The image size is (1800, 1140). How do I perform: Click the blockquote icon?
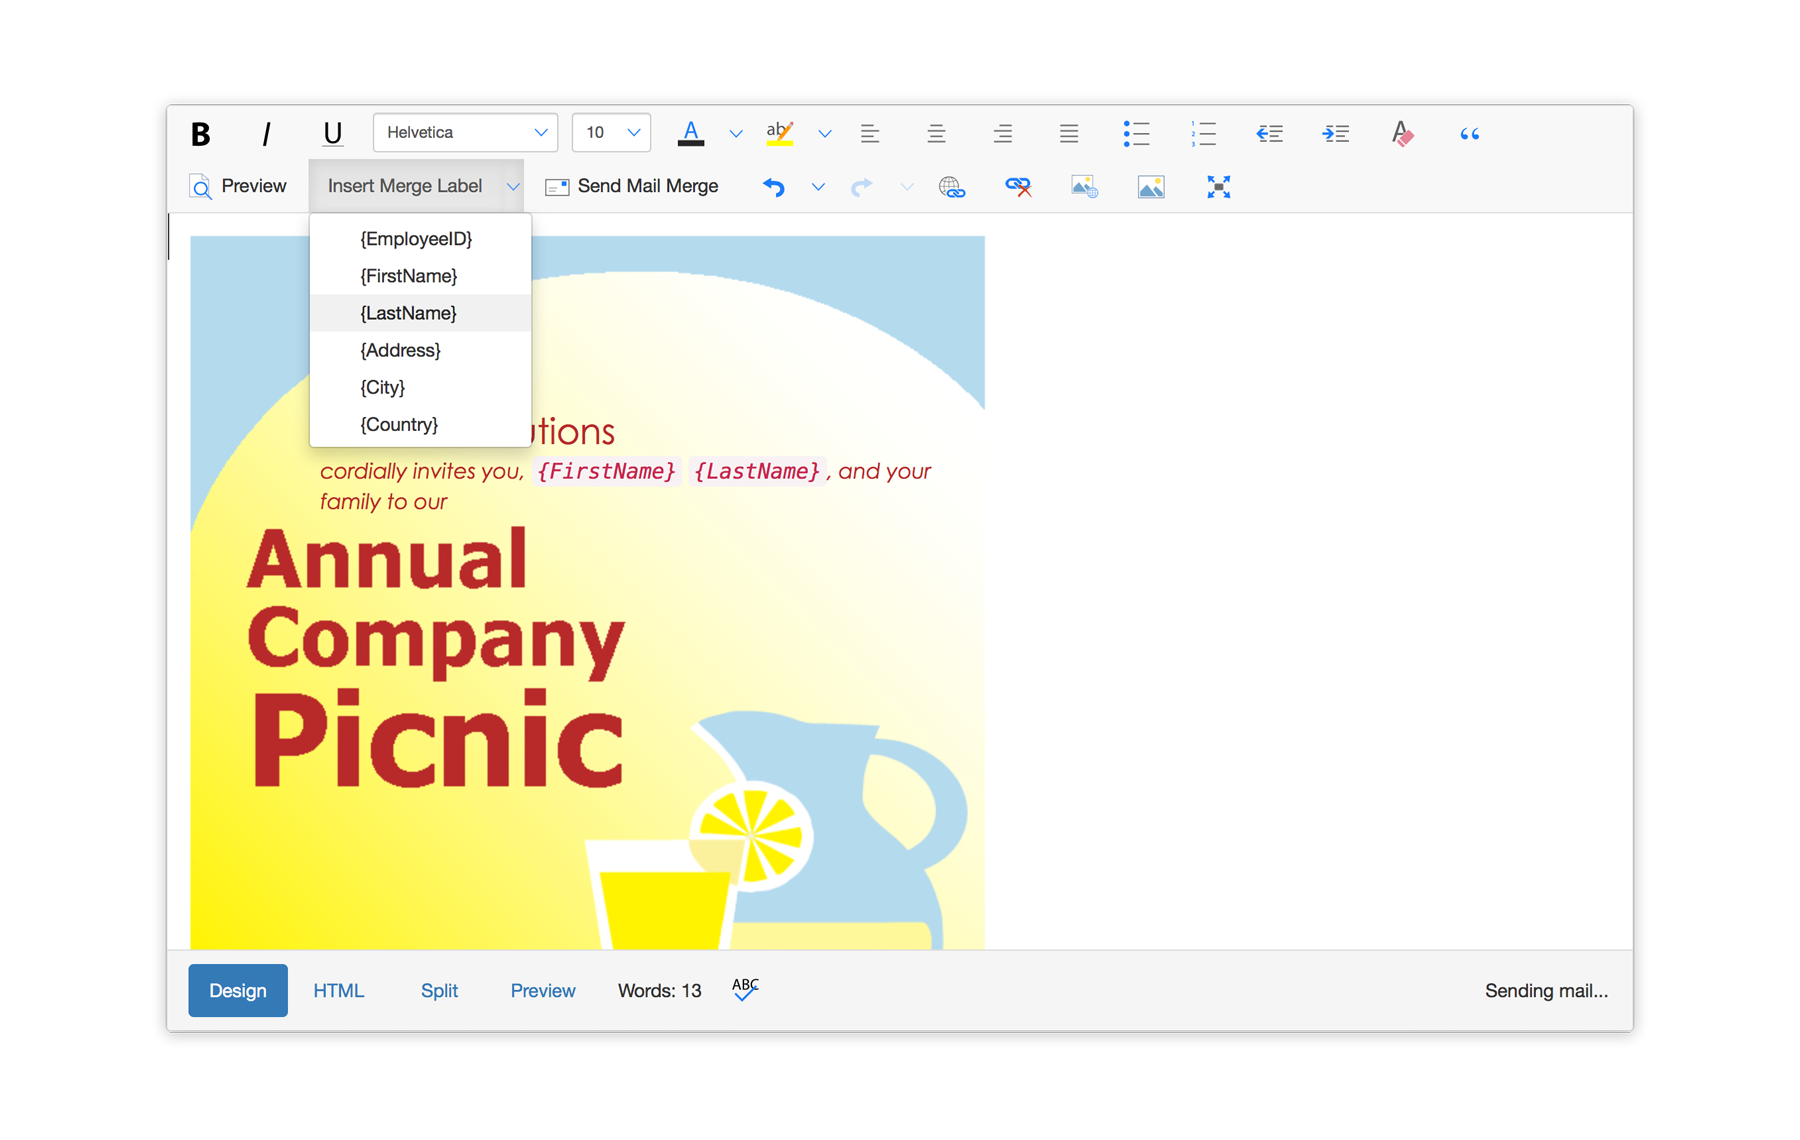[x=1469, y=133]
